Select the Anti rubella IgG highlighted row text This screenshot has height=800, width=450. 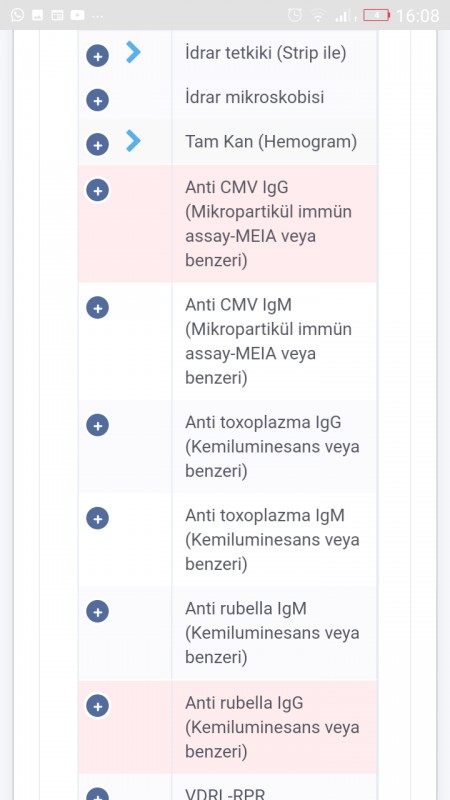click(272, 727)
